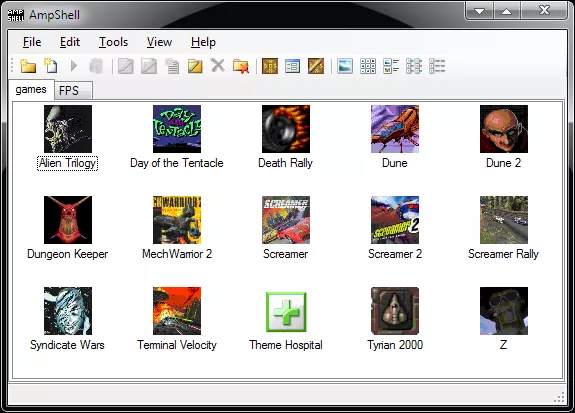The image size is (575, 413).
Task: Click the new category folder icon
Action: click(x=28, y=66)
